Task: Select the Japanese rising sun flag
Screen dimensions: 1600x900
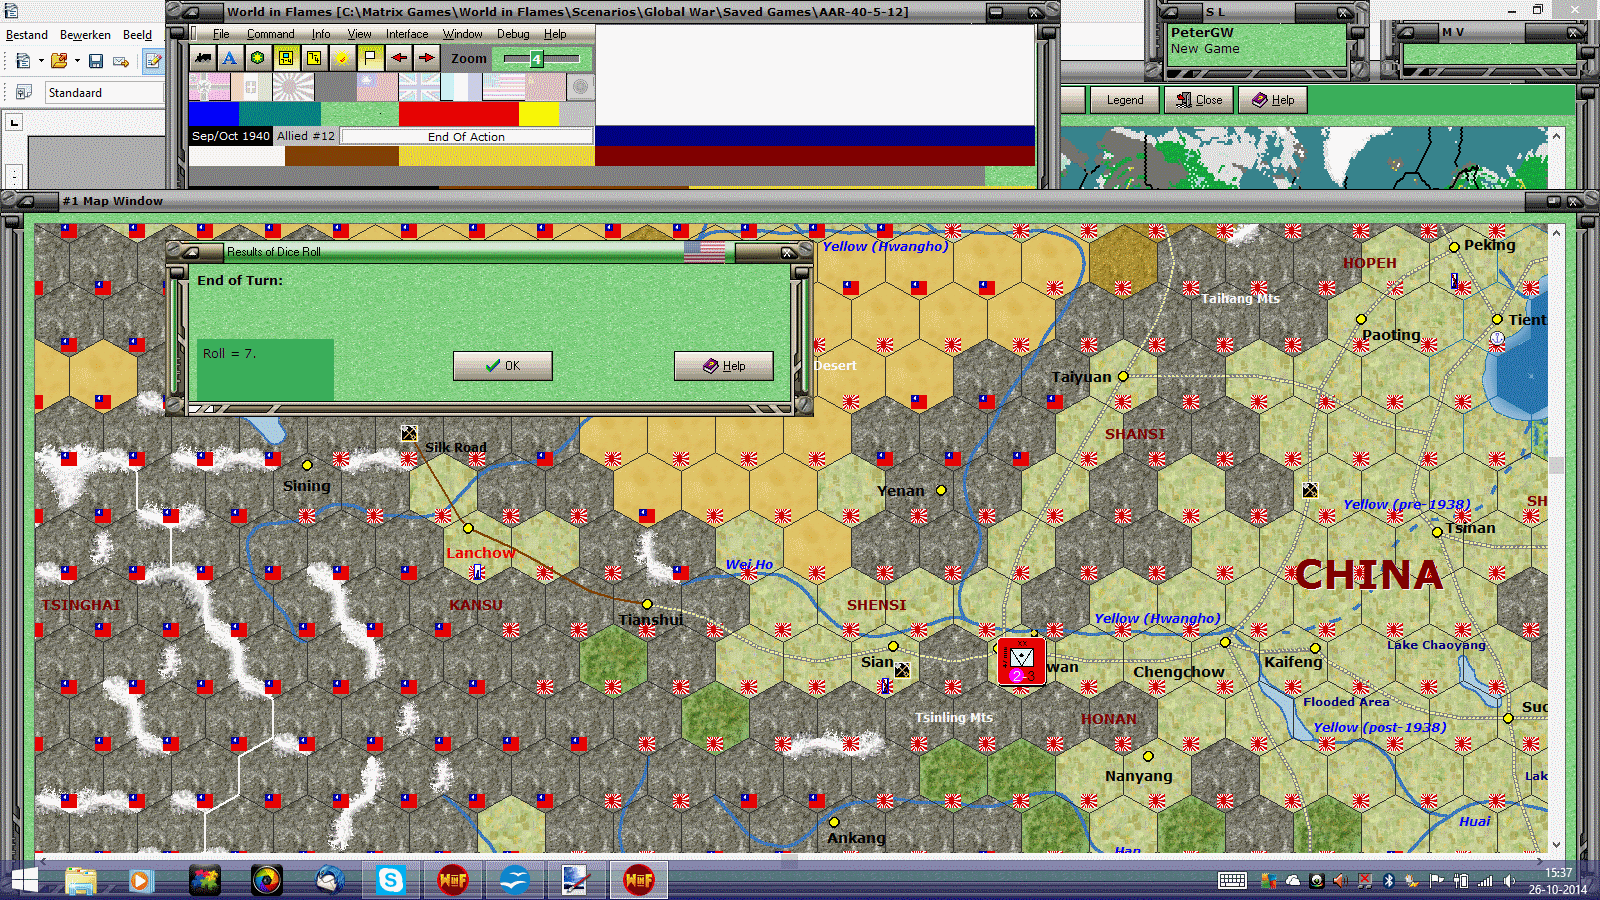Action: pos(293,87)
